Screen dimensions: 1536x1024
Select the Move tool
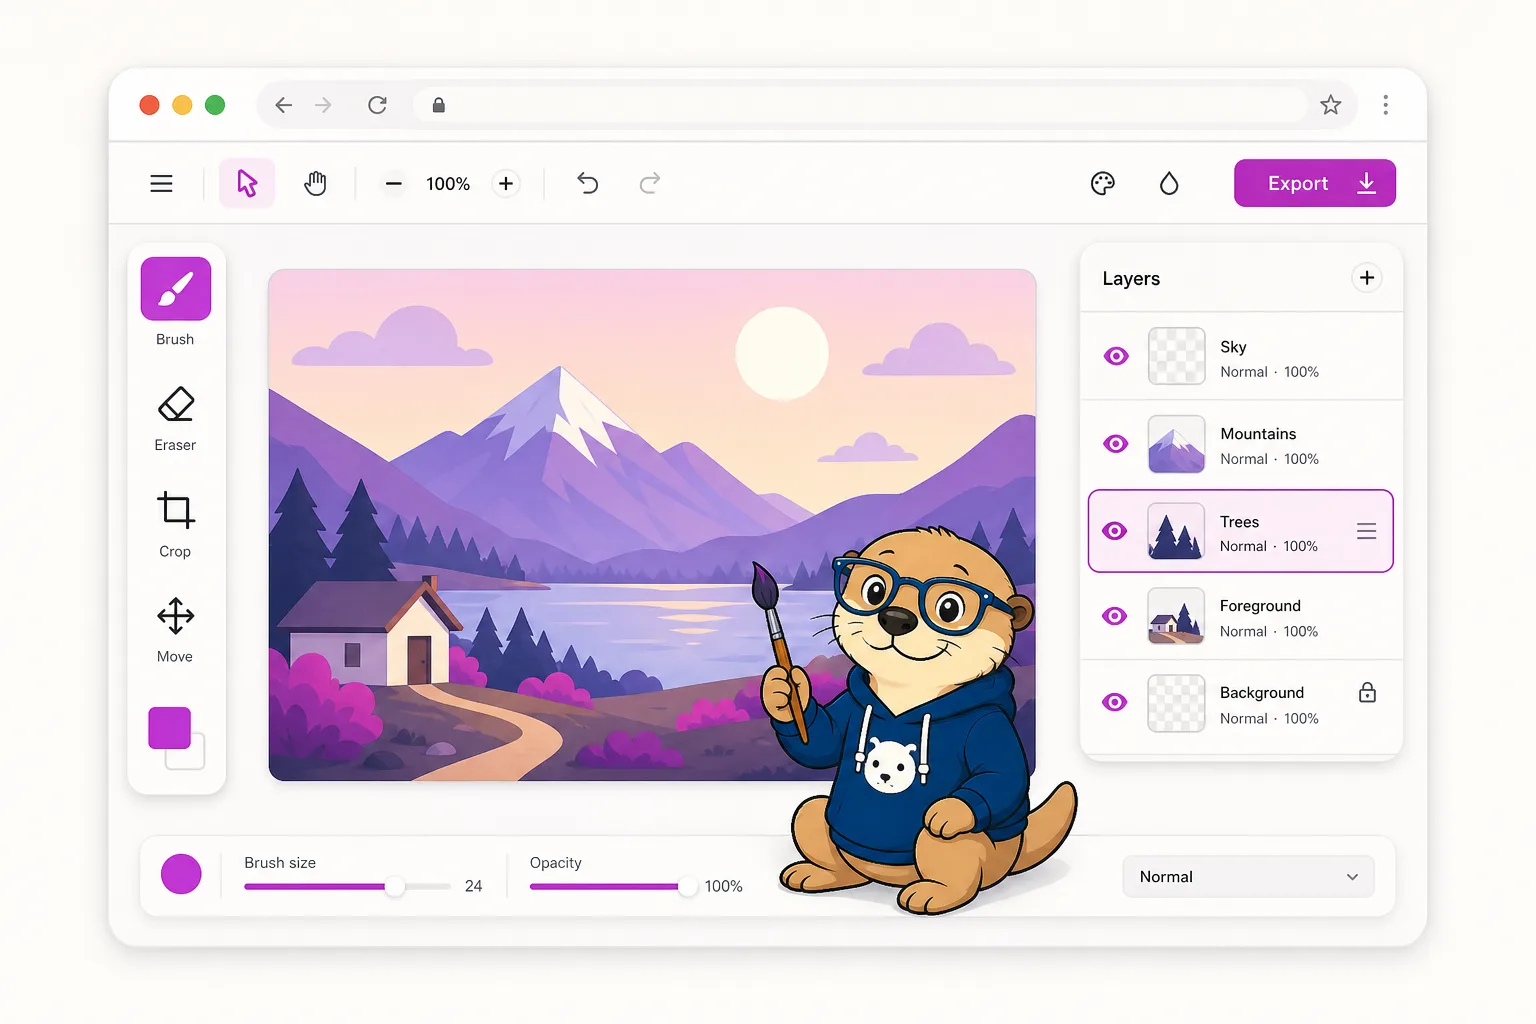pyautogui.click(x=176, y=616)
